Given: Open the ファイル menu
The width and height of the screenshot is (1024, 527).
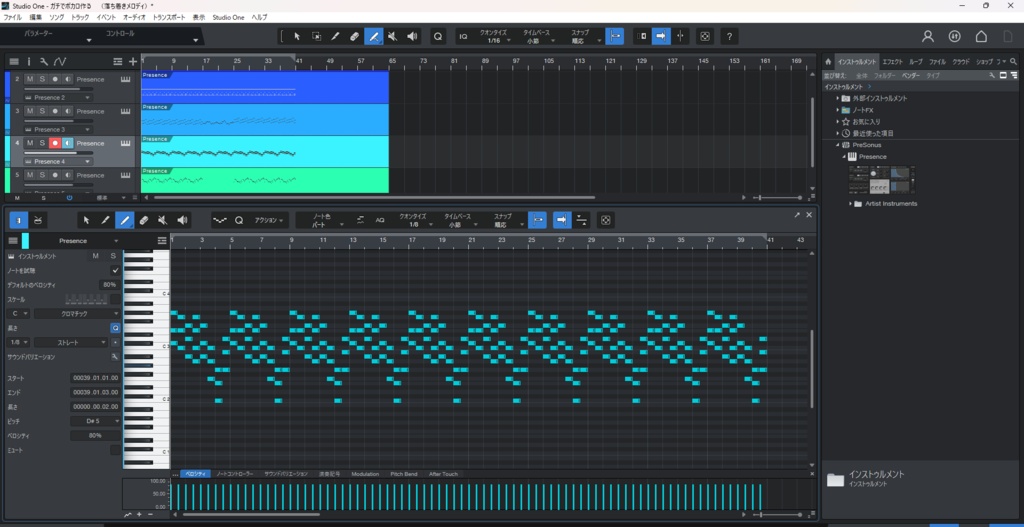Looking at the screenshot, I should point(12,17).
